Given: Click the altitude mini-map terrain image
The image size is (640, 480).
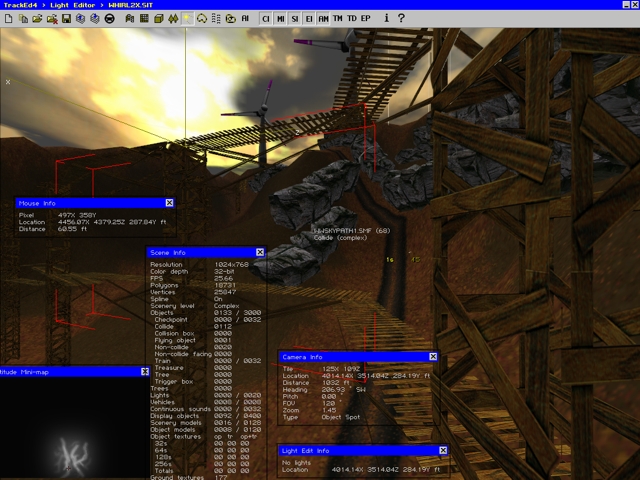Looking at the screenshot, I should (74, 429).
